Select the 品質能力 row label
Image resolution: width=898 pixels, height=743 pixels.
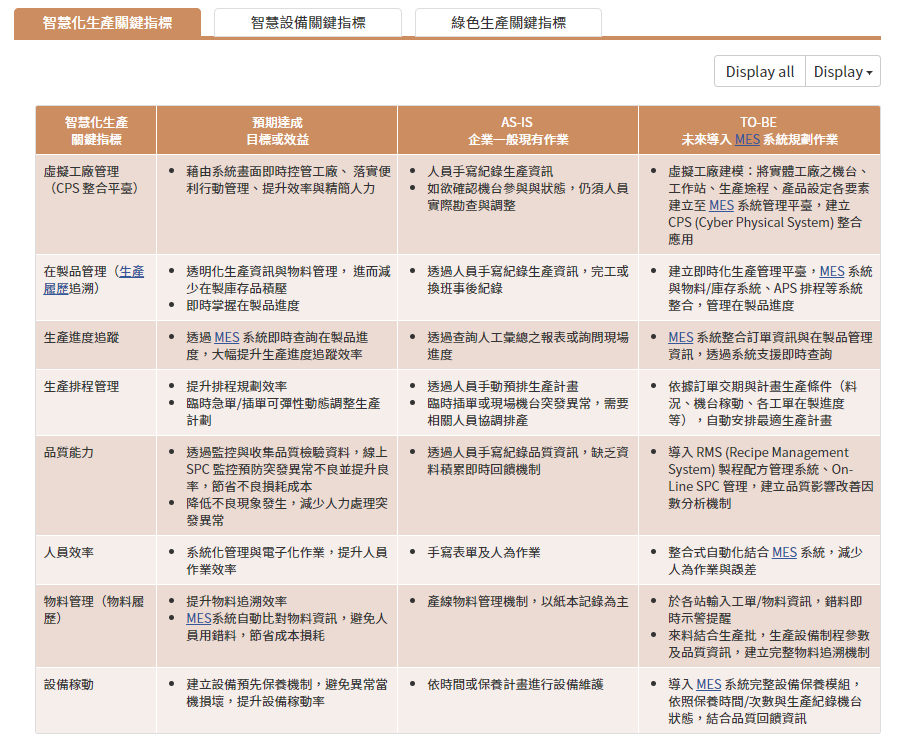69,452
